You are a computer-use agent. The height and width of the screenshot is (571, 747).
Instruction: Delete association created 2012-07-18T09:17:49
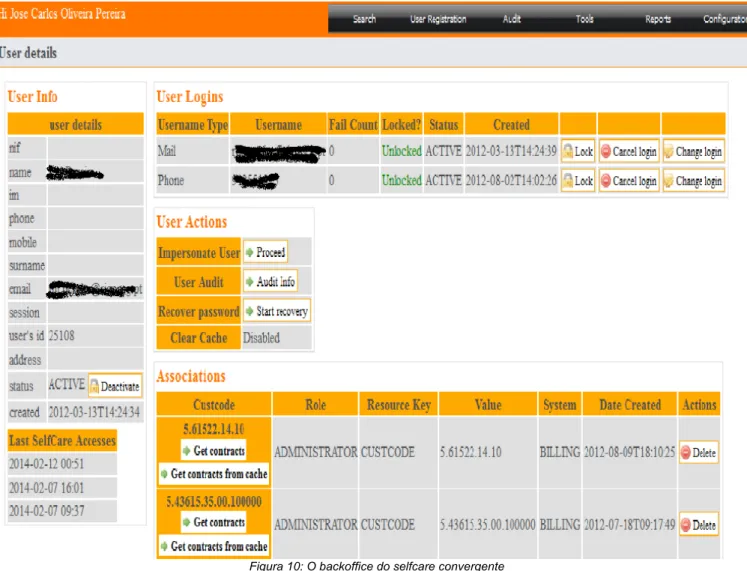(698, 525)
